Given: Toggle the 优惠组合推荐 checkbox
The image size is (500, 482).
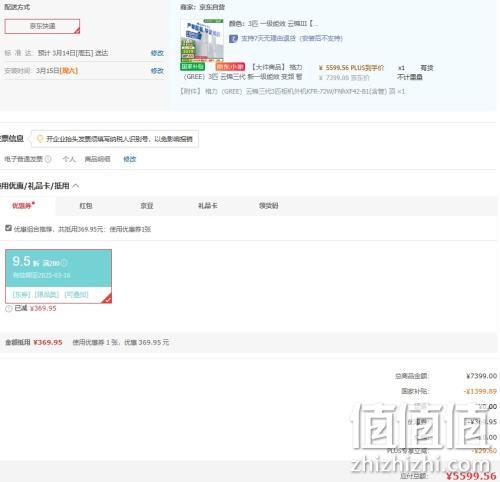Looking at the screenshot, I should [8, 228].
